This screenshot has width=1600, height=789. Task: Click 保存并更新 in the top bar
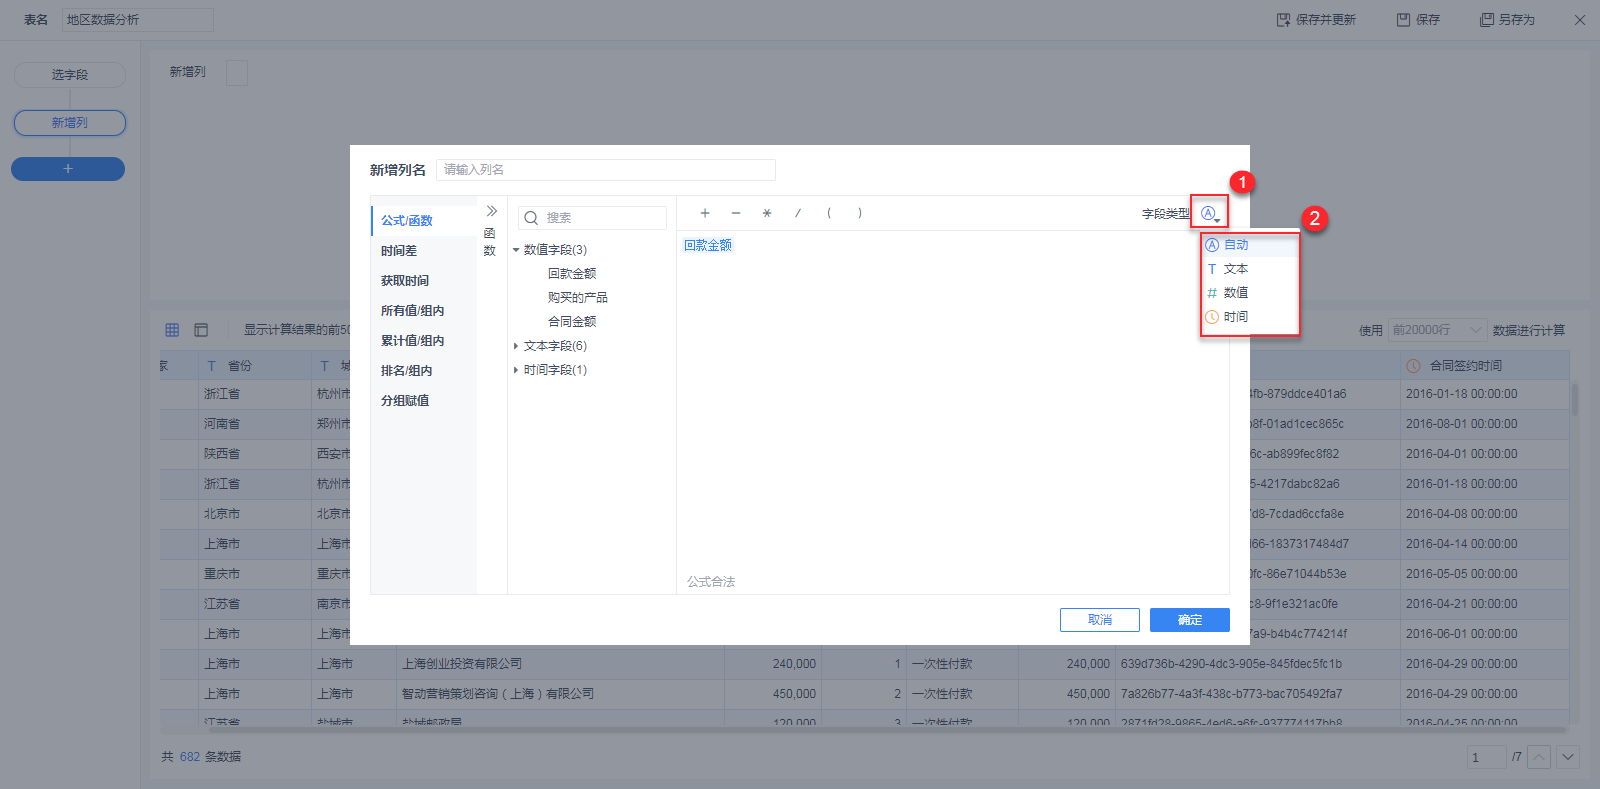pyautogui.click(x=1316, y=20)
